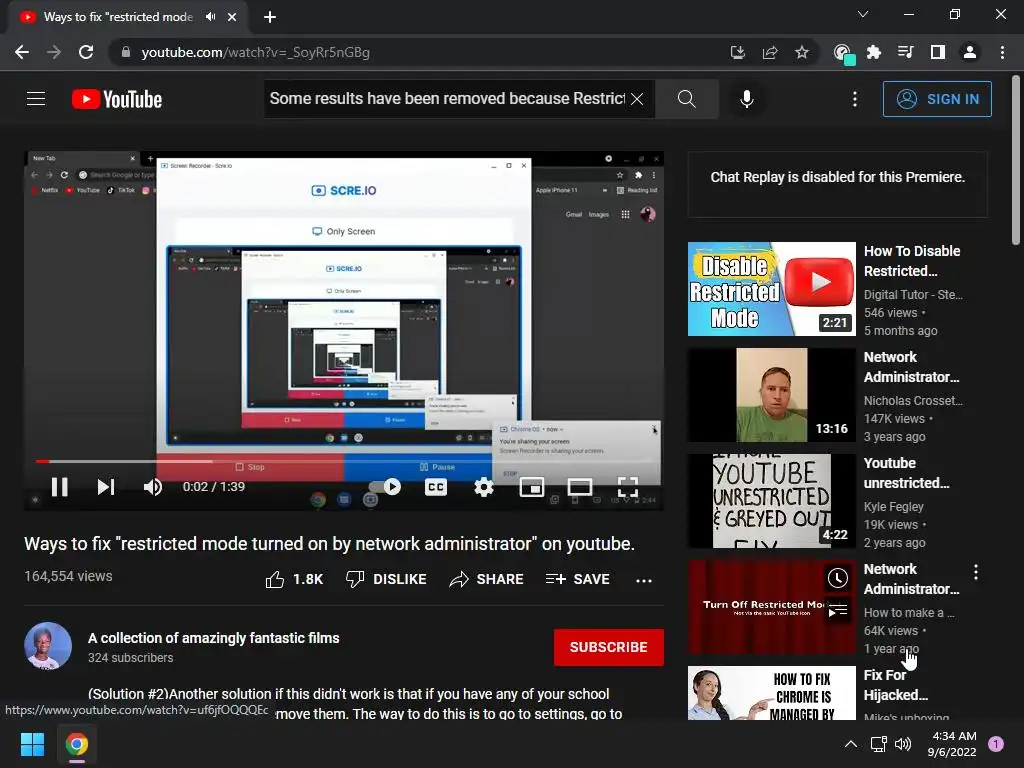
Task: Close the YouTube tab
Action: [x=232, y=17]
